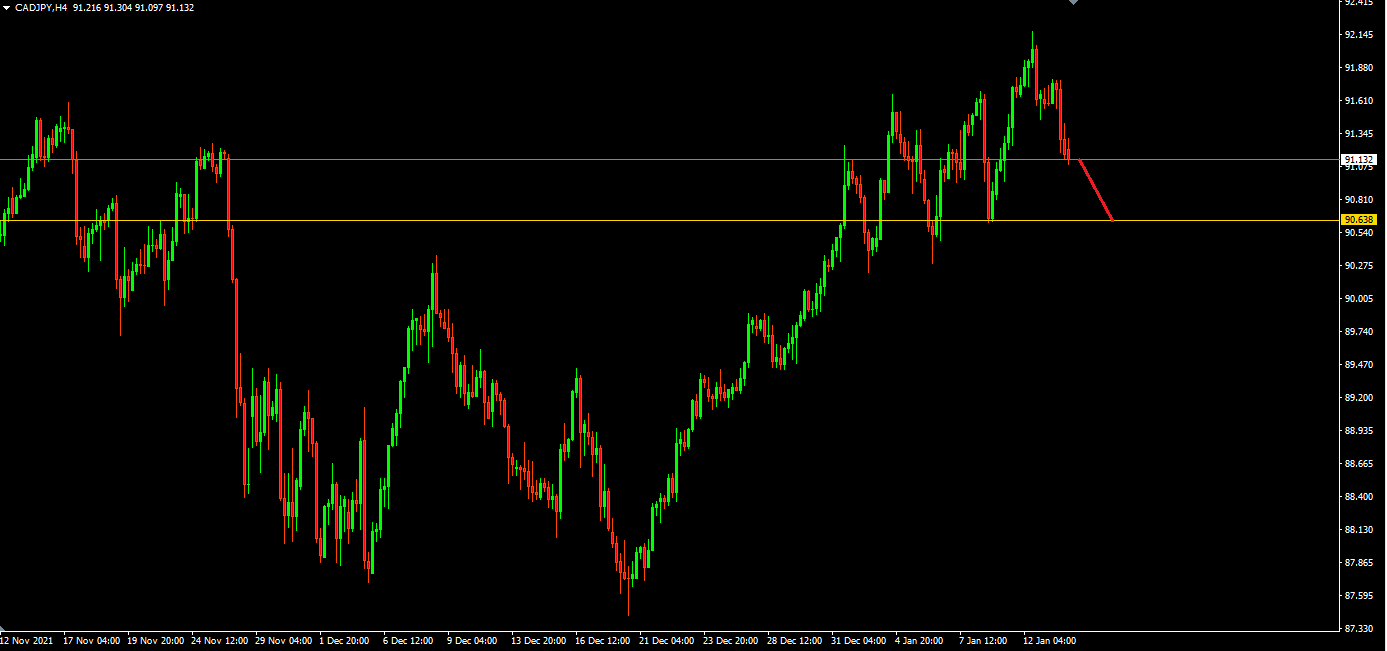
Task: Click the 21 Dec 04:00 time label
Action: pyautogui.click(x=667, y=640)
